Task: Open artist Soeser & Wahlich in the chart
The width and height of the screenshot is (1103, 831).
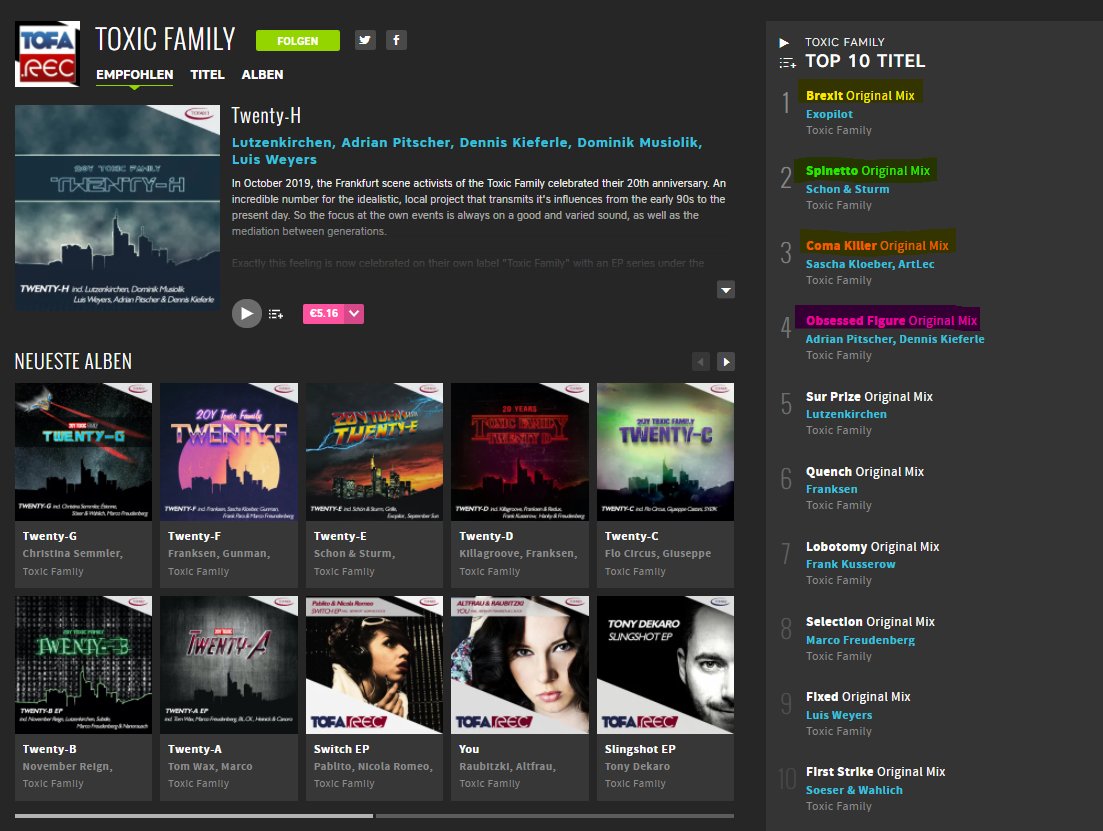Action: (x=854, y=790)
